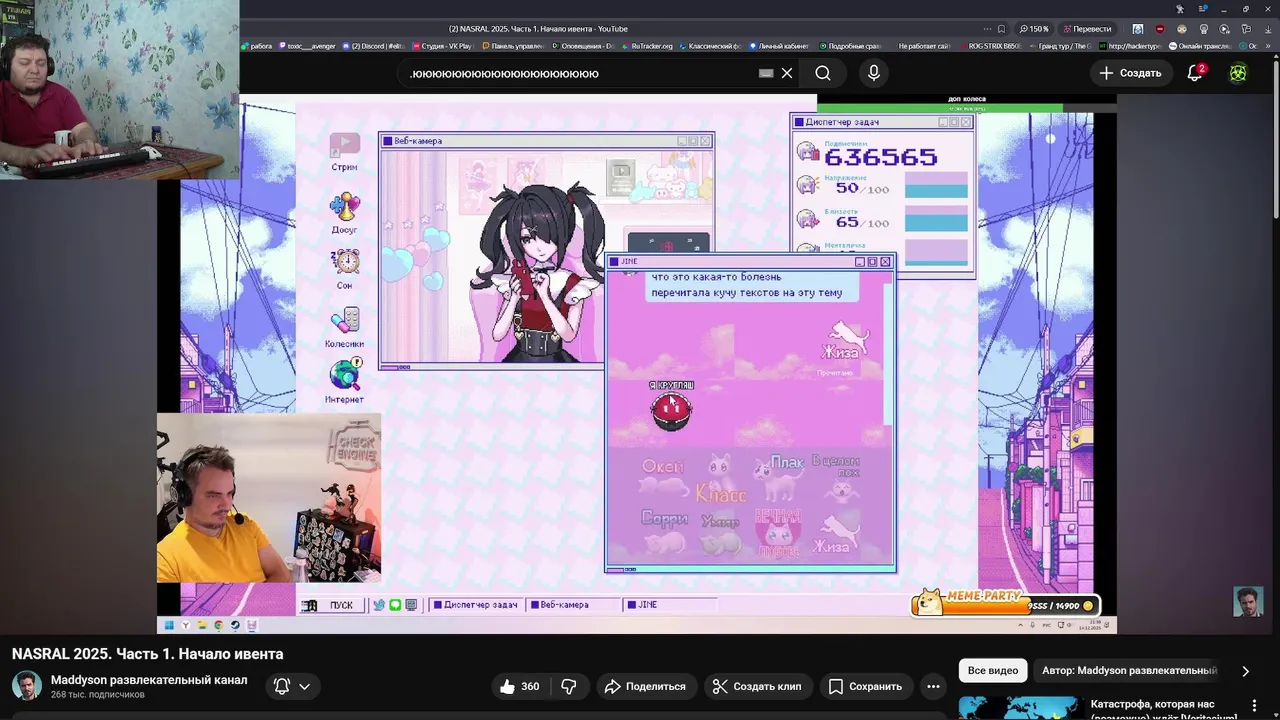The image size is (1280, 720).
Task: Click the Создать create button
Action: point(1130,73)
